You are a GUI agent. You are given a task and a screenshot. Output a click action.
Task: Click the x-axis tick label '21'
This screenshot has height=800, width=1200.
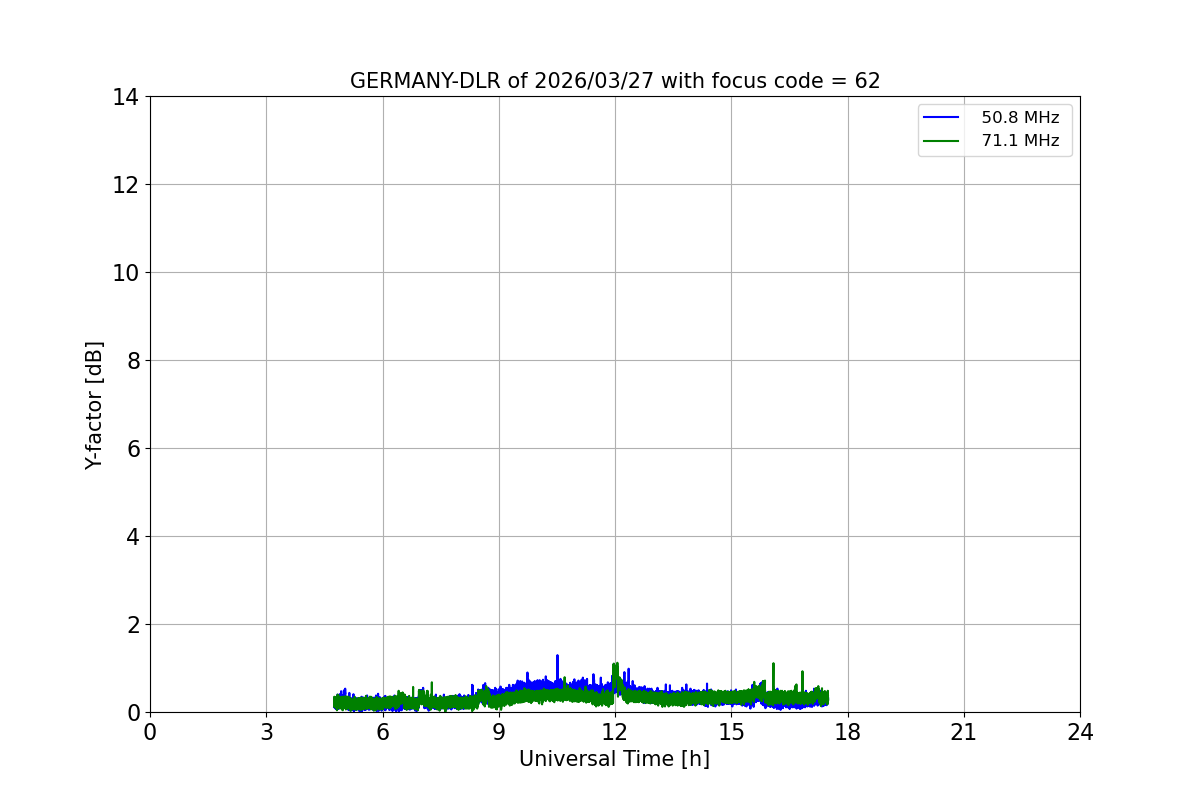(964, 732)
